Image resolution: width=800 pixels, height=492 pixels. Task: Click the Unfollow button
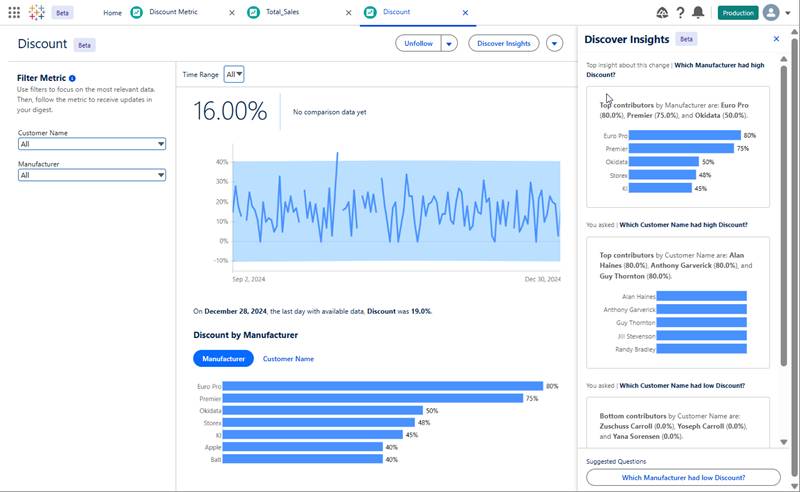pos(418,43)
